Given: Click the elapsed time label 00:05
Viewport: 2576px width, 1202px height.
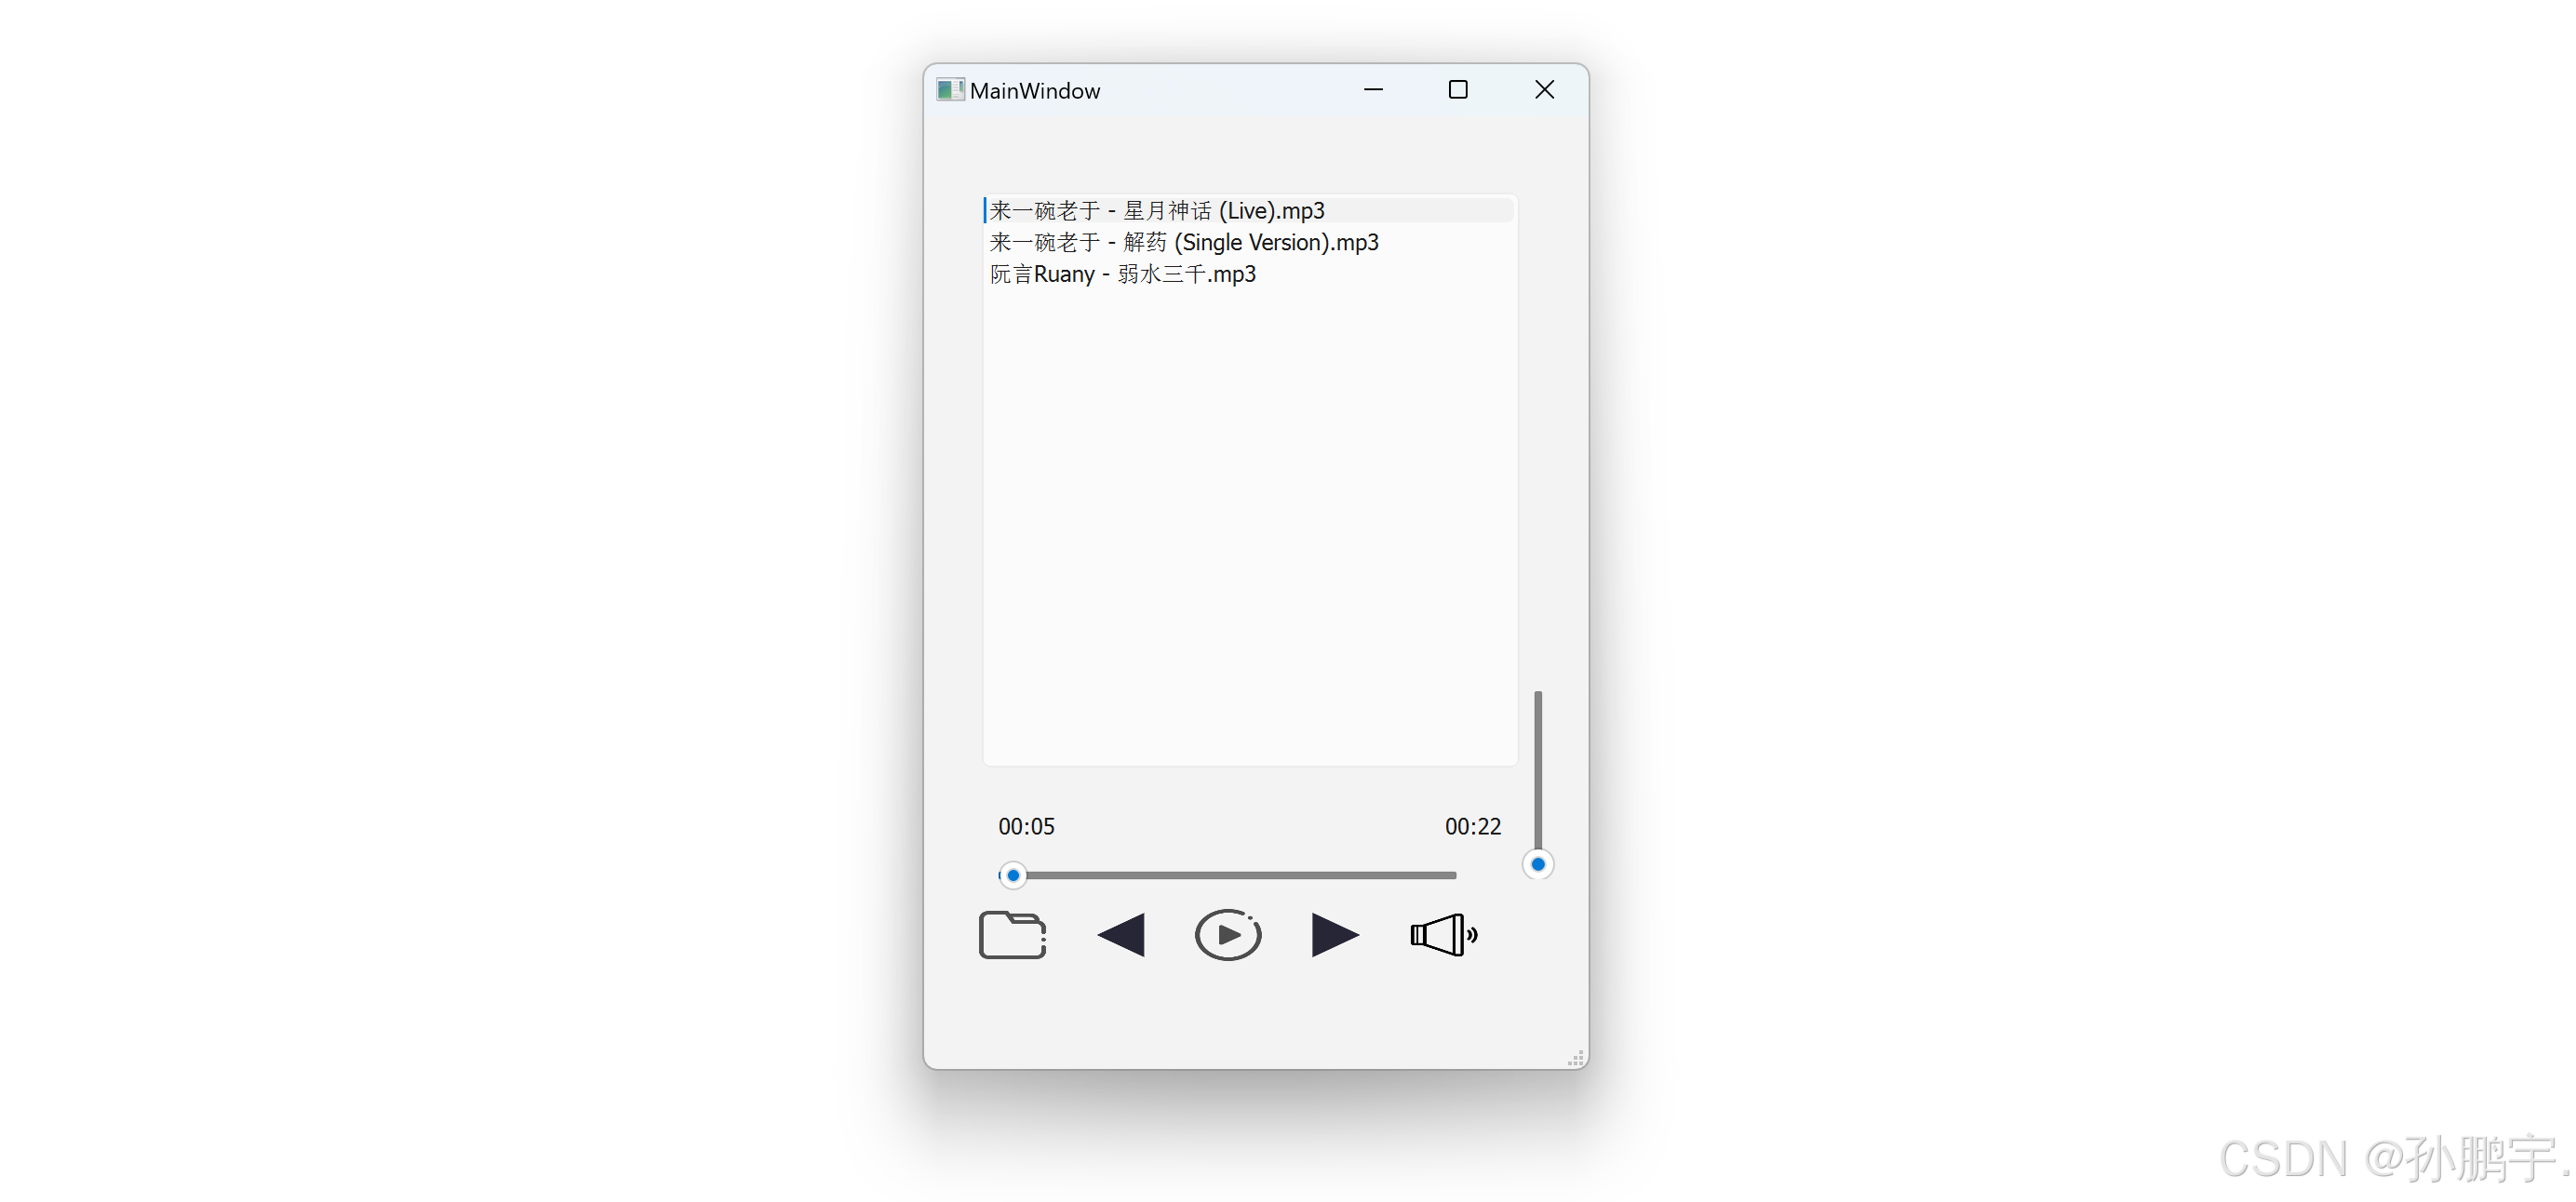Looking at the screenshot, I should (x=1026, y=827).
